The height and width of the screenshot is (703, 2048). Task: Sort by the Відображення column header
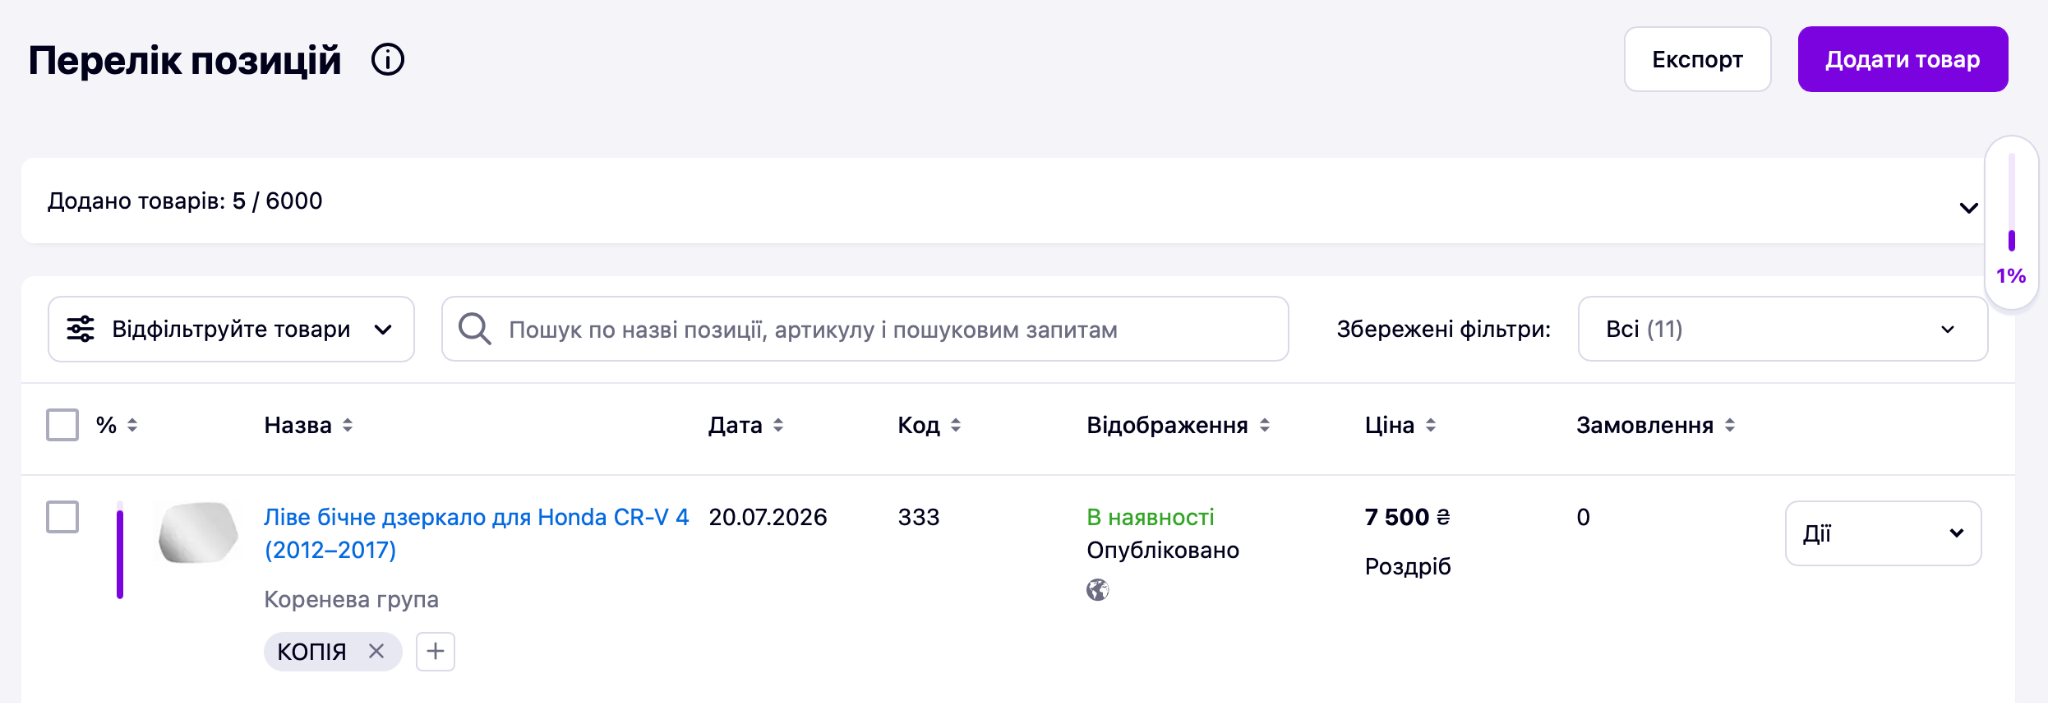pos(1178,425)
